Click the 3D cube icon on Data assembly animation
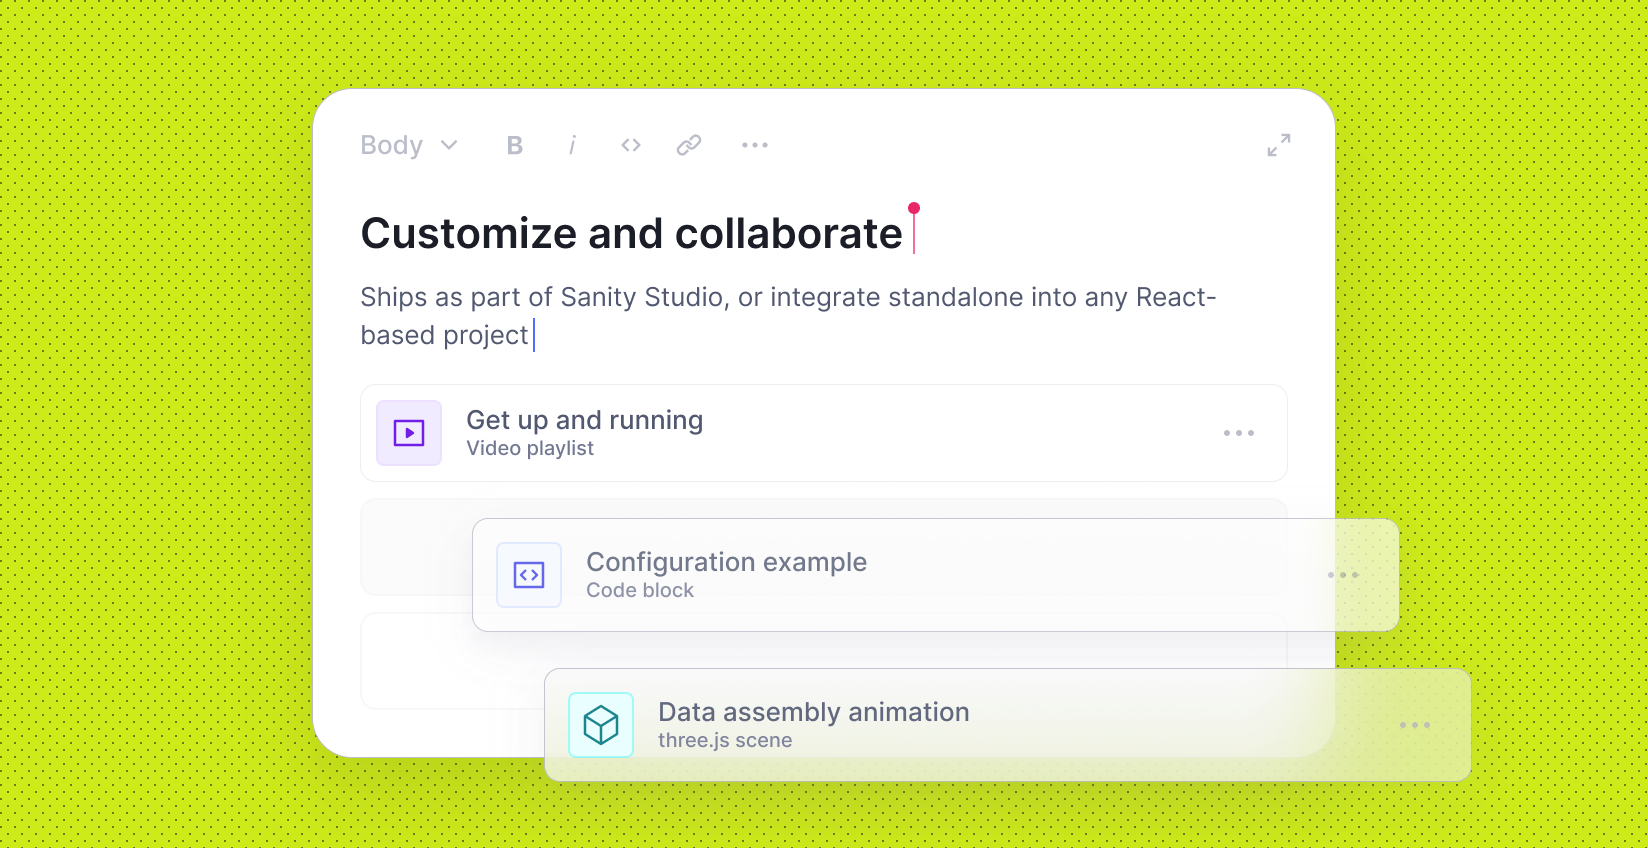Image resolution: width=1648 pixels, height=848 pixels. [600, 725]
